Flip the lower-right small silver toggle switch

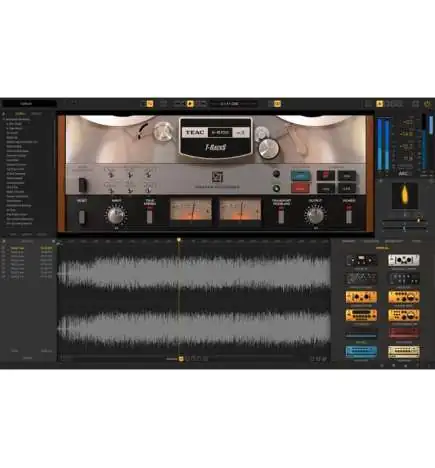point(149,189)
